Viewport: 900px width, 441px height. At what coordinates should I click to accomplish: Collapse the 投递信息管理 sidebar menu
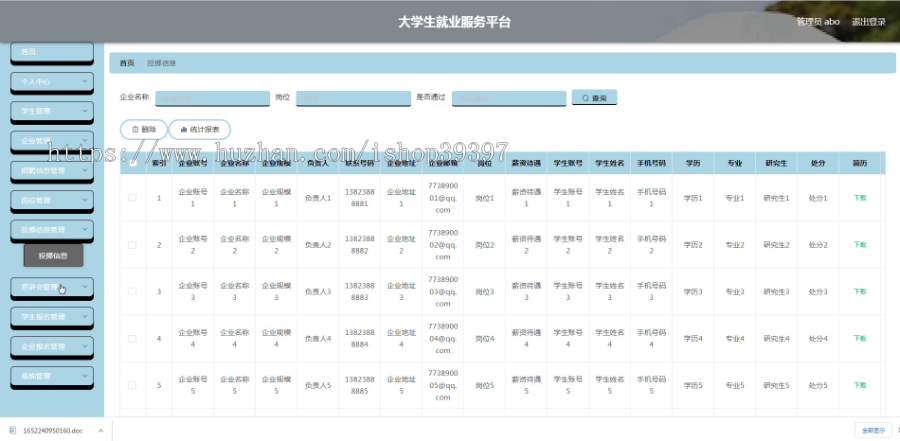click(x=52, y=230)
